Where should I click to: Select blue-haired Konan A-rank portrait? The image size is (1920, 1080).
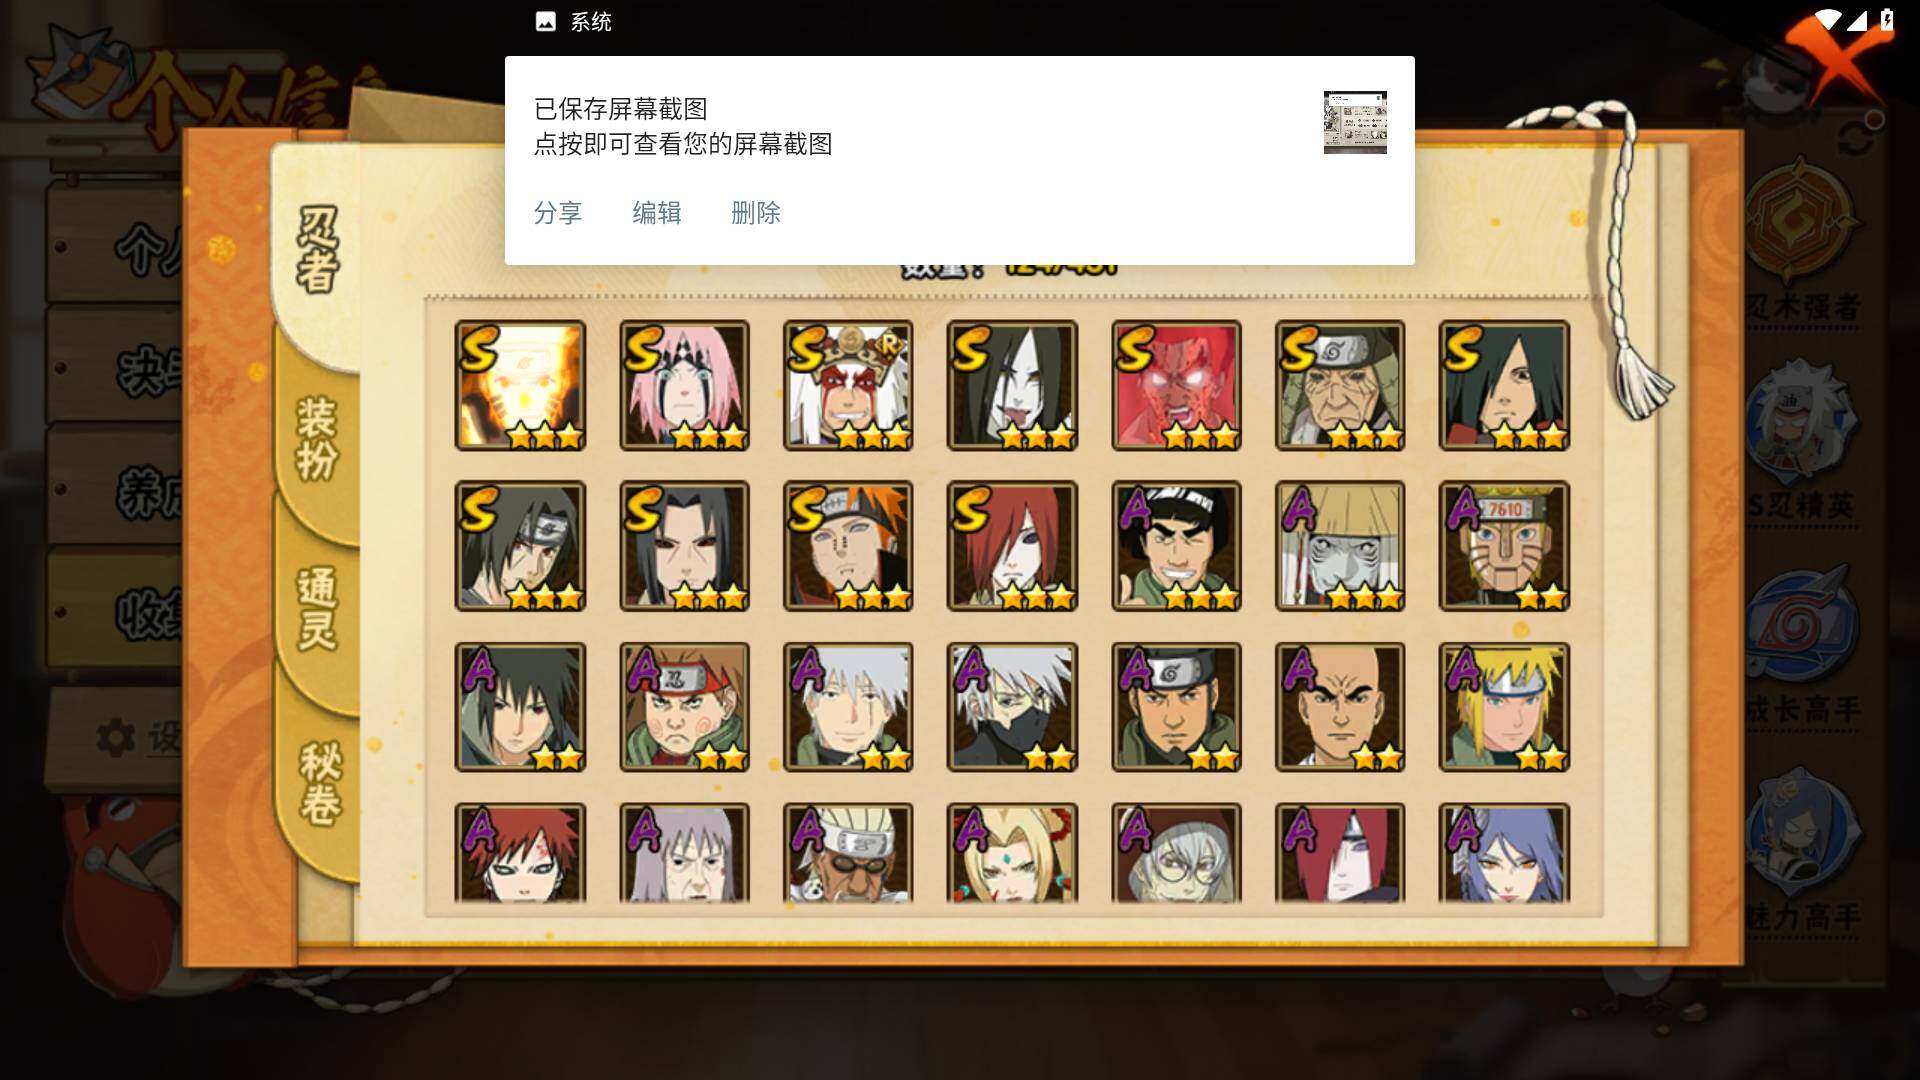(1504, 853)
